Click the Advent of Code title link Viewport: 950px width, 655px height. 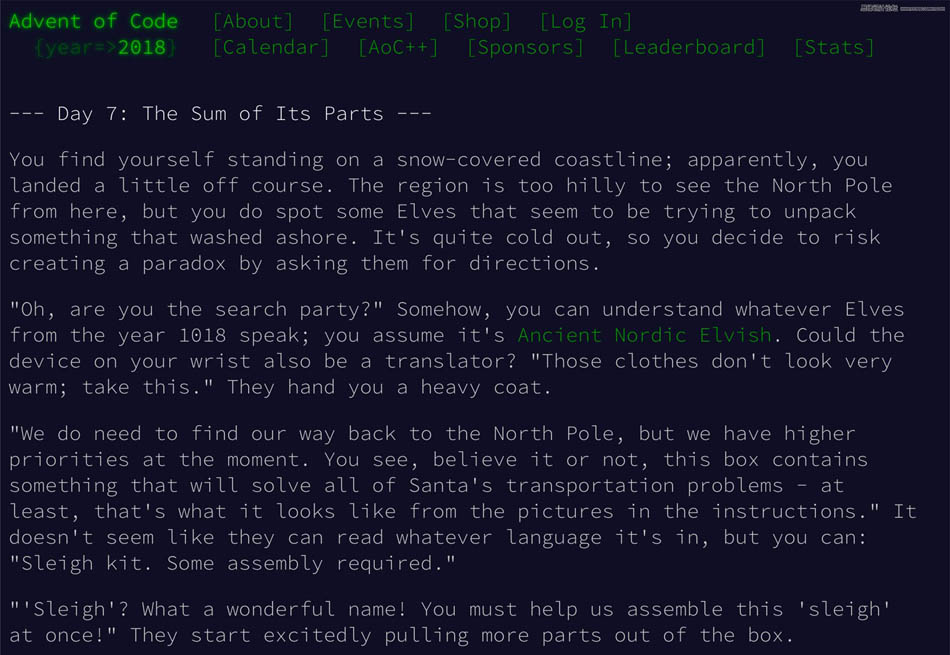tap(93, 21)
